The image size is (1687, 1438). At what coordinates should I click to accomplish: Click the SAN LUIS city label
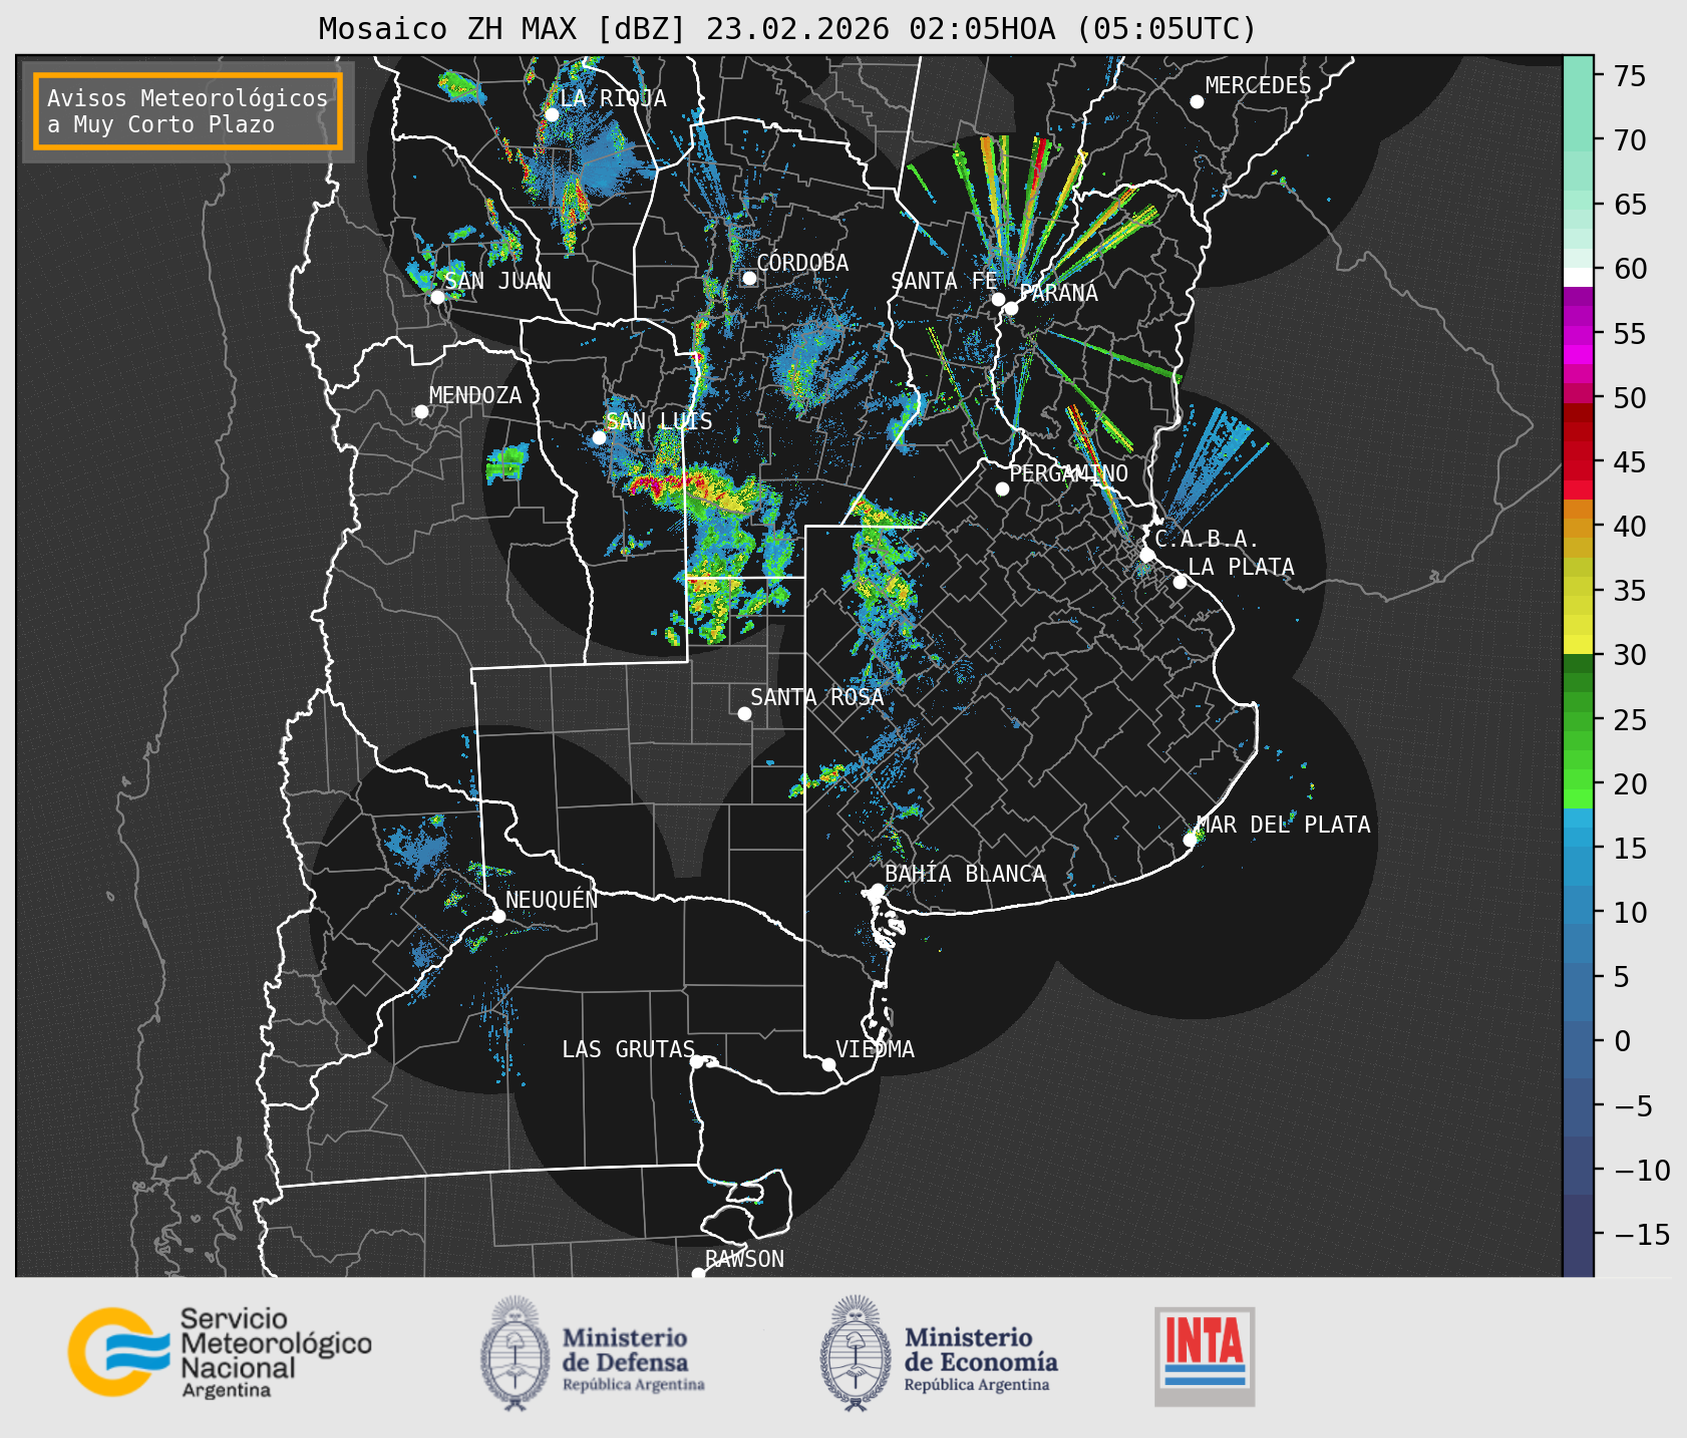[659, 422]
